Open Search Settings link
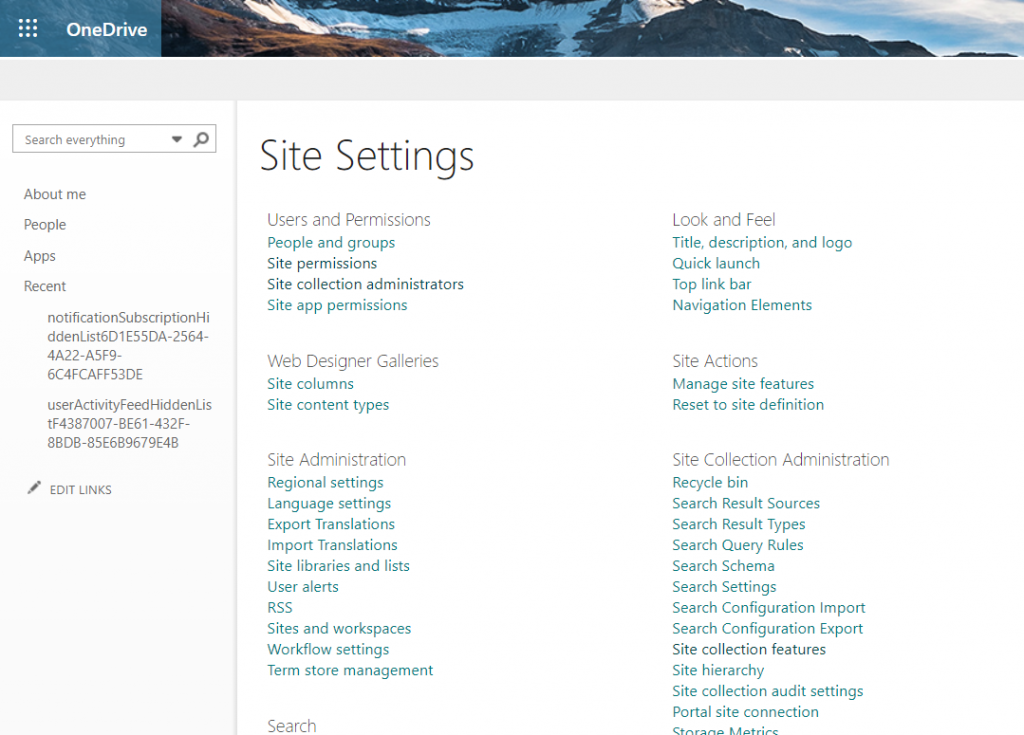Screen dimensions: 1024x735 tap(725, 587)
